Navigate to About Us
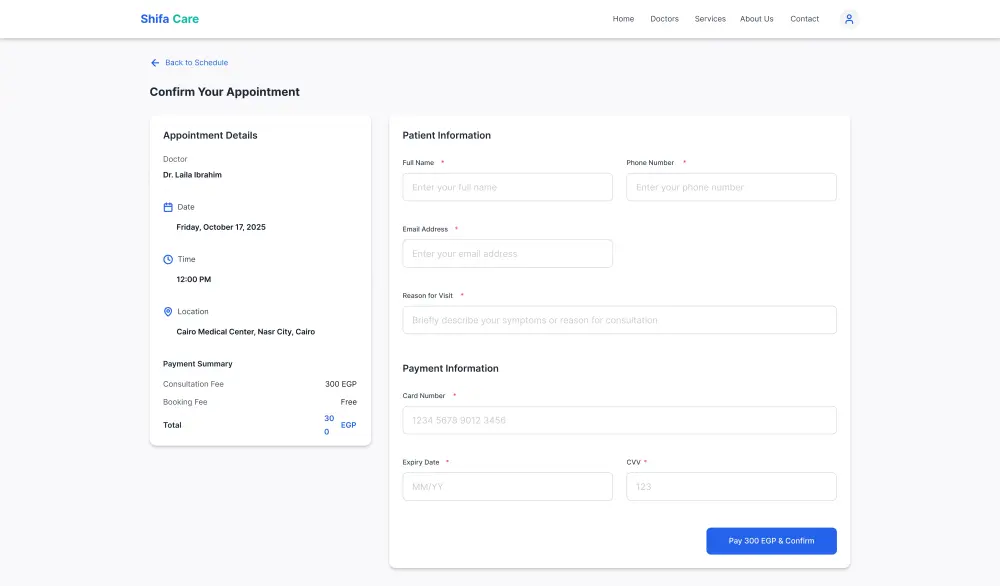 (x=756, y=19)
